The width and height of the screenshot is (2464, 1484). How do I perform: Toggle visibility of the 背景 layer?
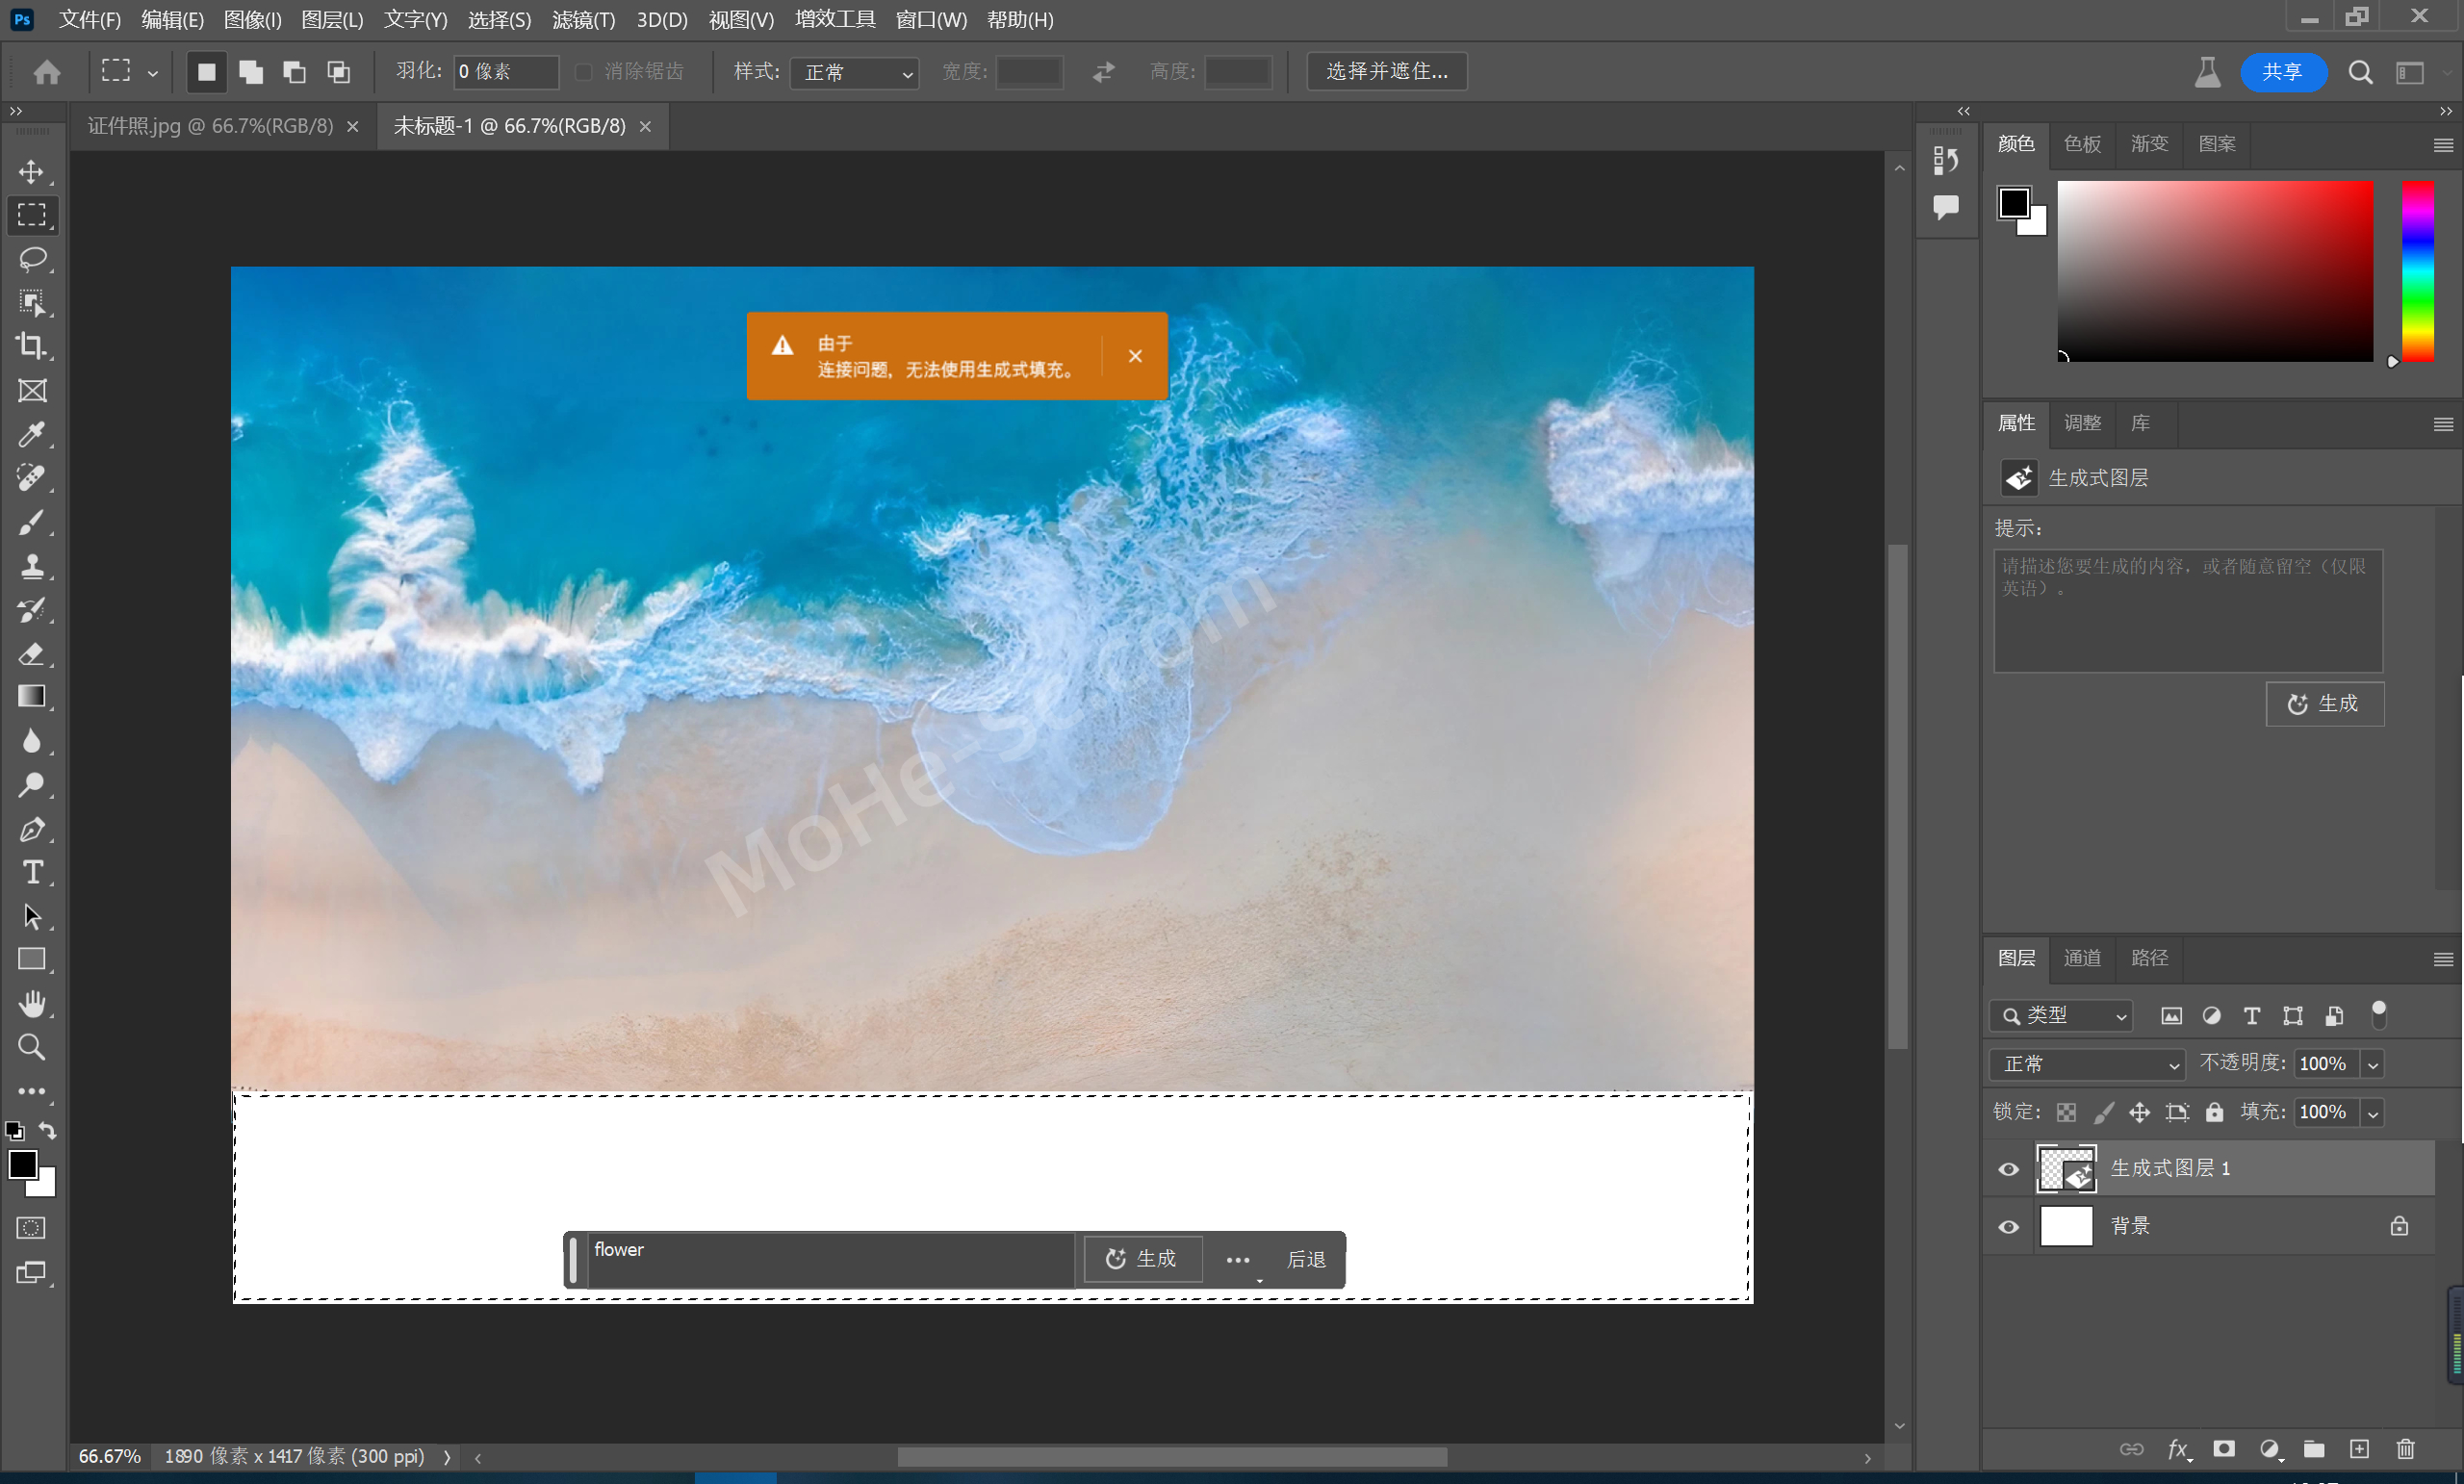[x=2008, y=1227]
